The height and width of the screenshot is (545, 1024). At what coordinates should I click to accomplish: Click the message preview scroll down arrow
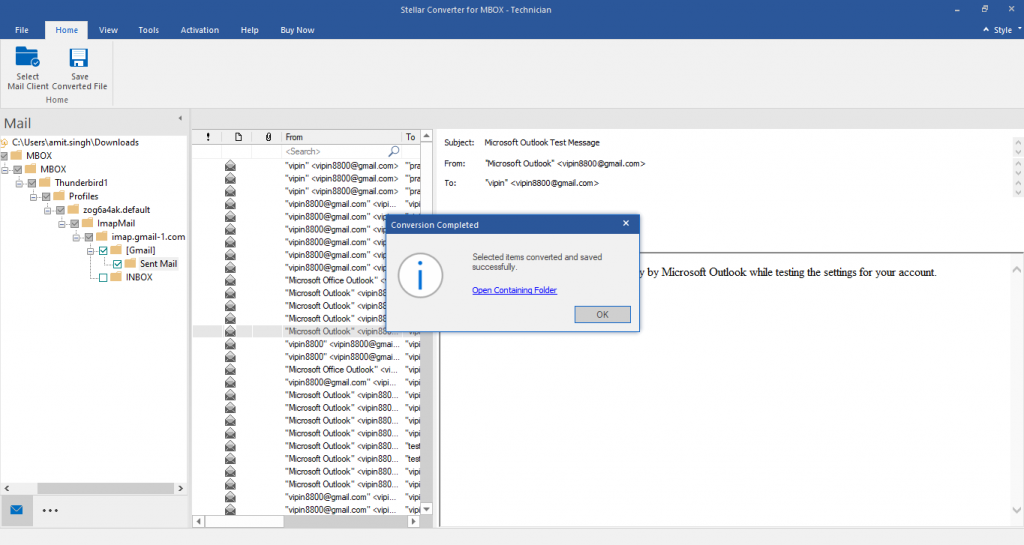pyautogui.click(x=1017, y=510)
